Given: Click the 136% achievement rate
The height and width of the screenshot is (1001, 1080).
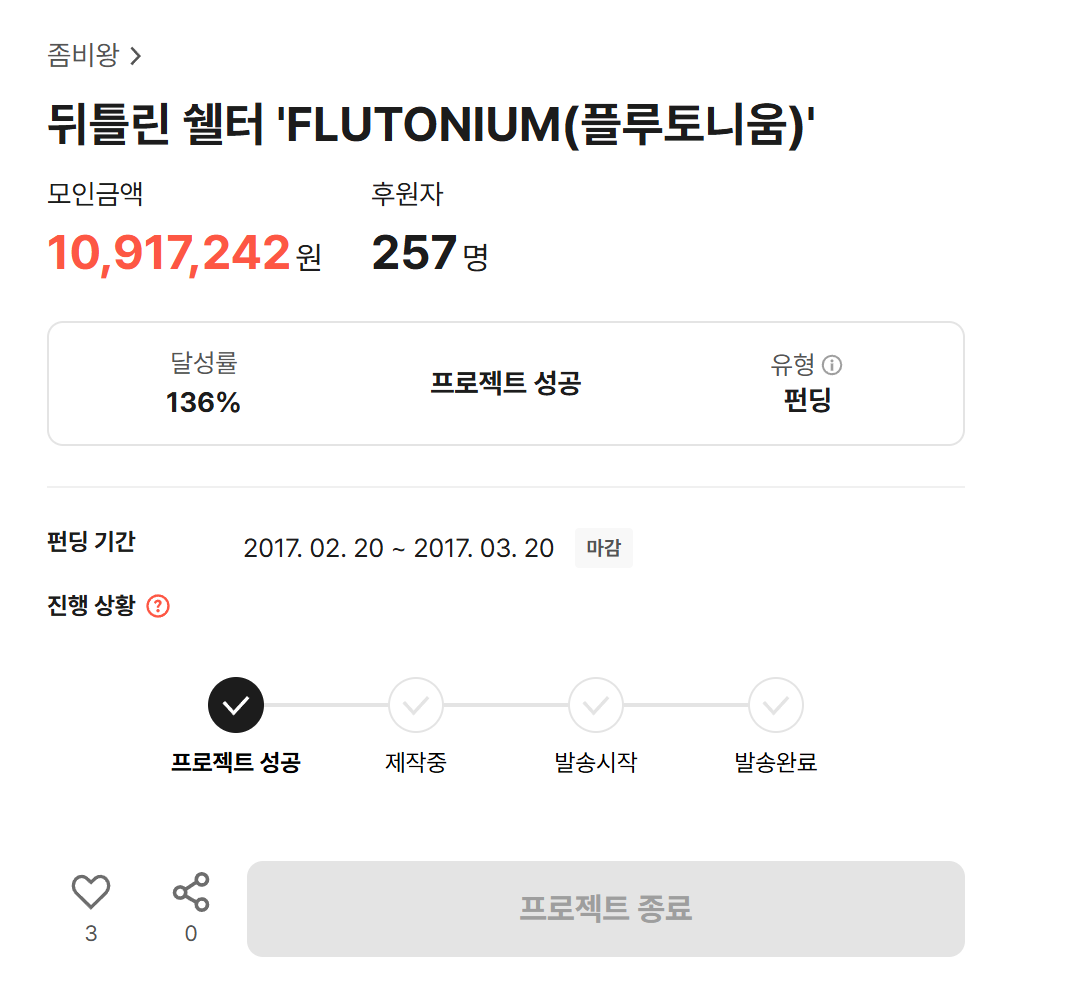Looking at the screenshot, I should tap(203, 402).
